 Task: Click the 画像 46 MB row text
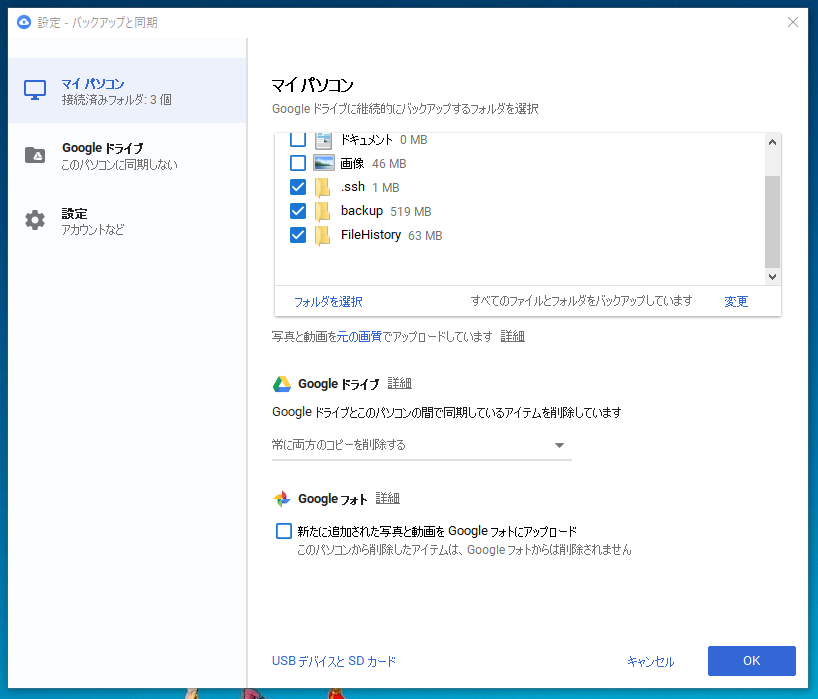pos(373,163)
